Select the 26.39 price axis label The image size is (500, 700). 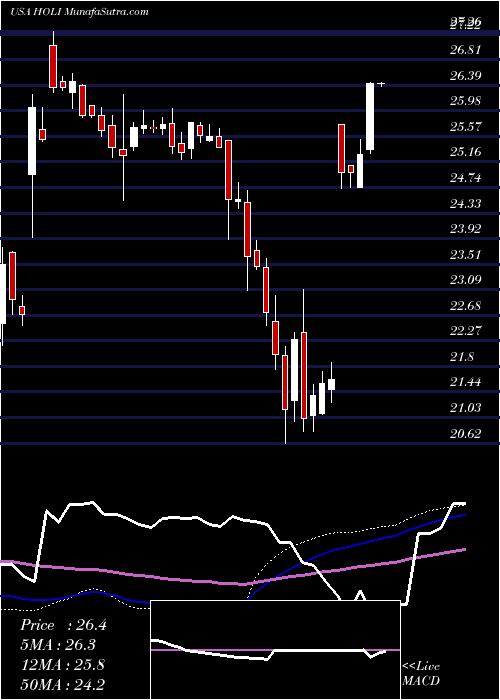point(466,75)
